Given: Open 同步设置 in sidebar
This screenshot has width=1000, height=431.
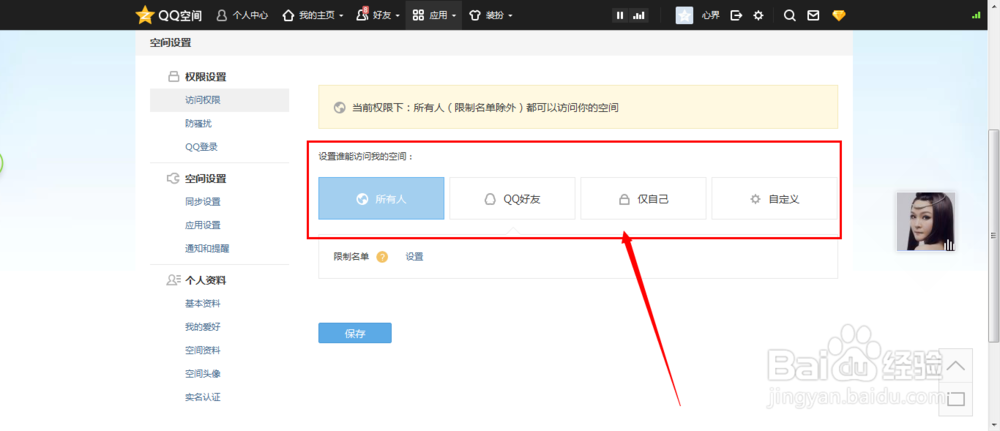Looking at the screenshot, I should 203,201.
